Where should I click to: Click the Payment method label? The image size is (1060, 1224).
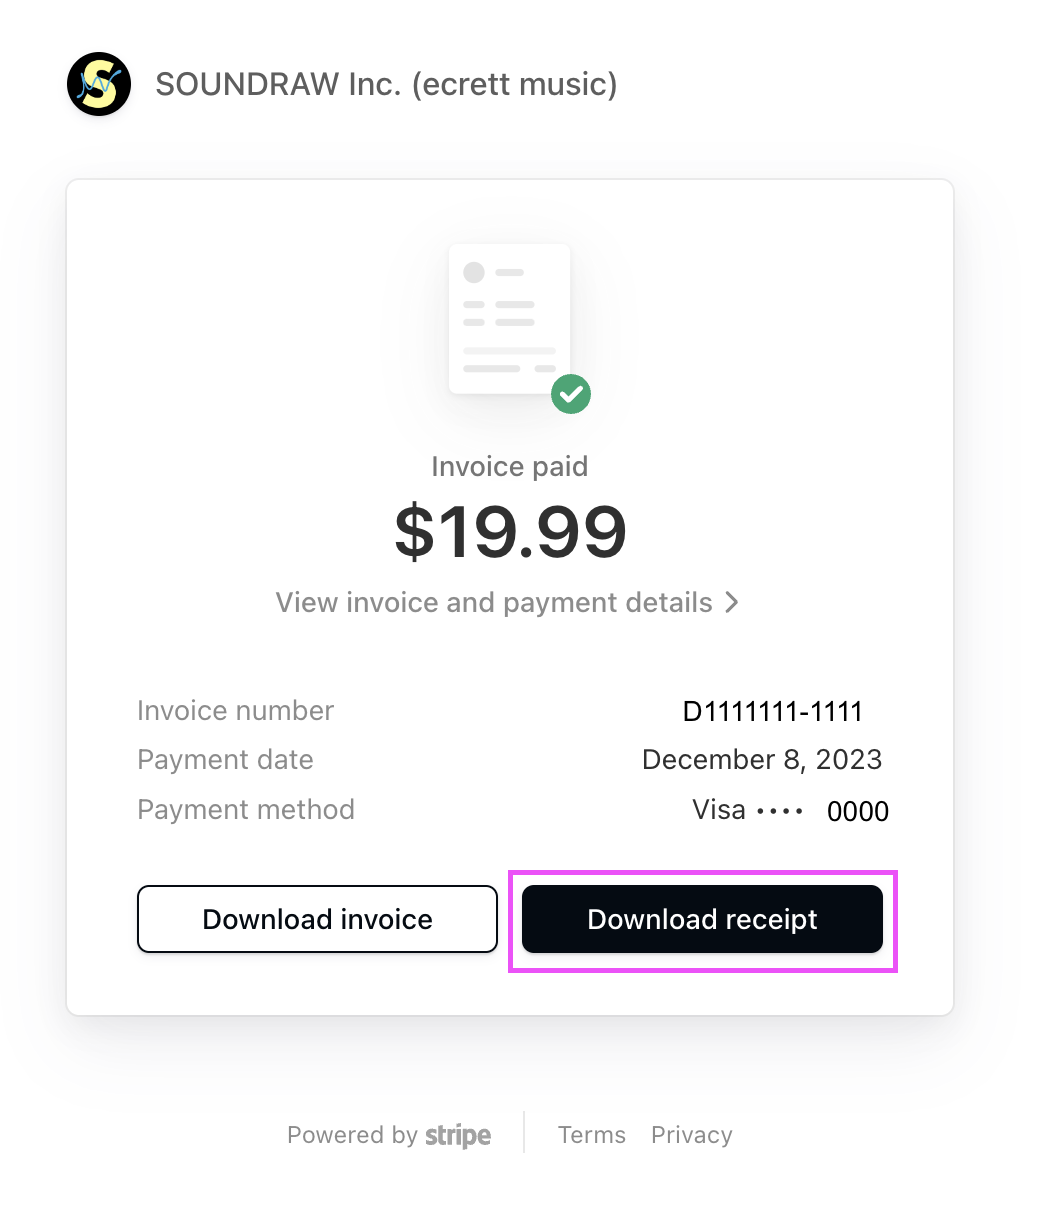click(x=246, y=809)
